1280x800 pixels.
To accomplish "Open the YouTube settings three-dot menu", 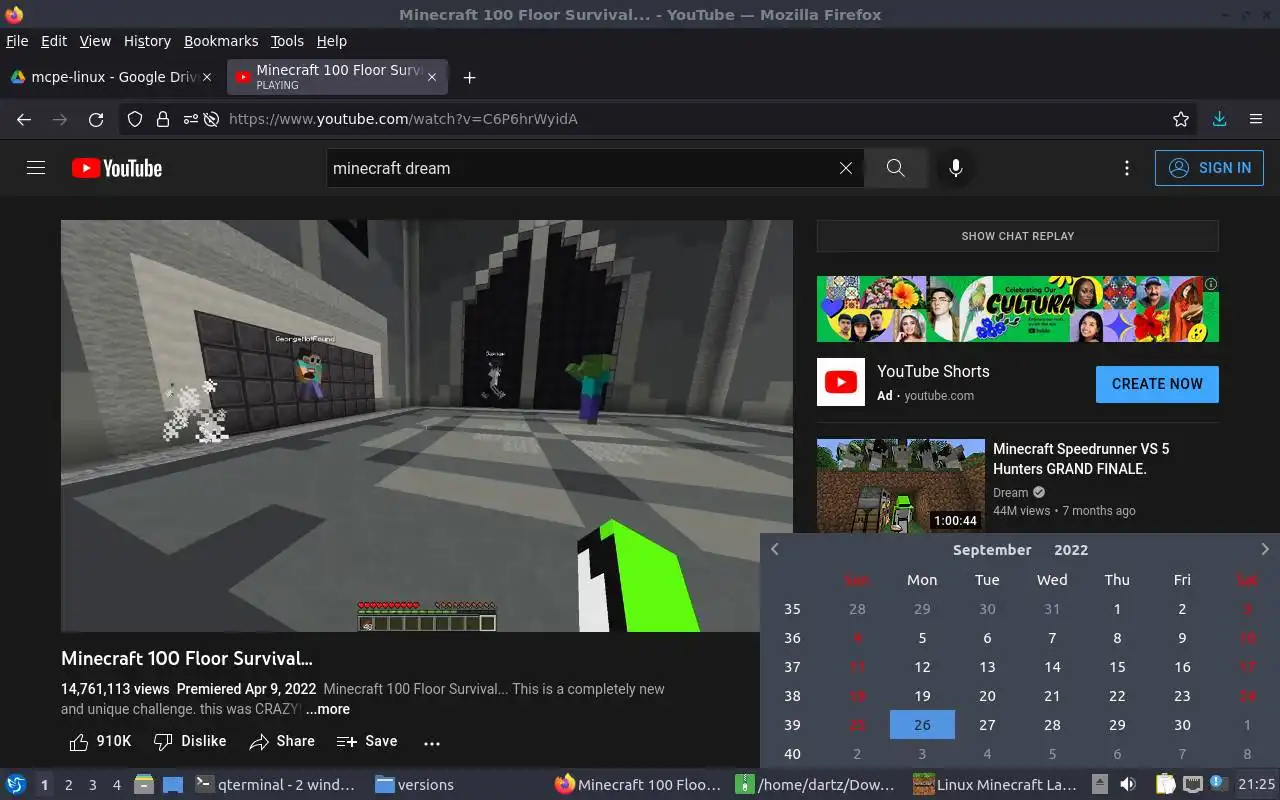I will (x=1127, y=168).
